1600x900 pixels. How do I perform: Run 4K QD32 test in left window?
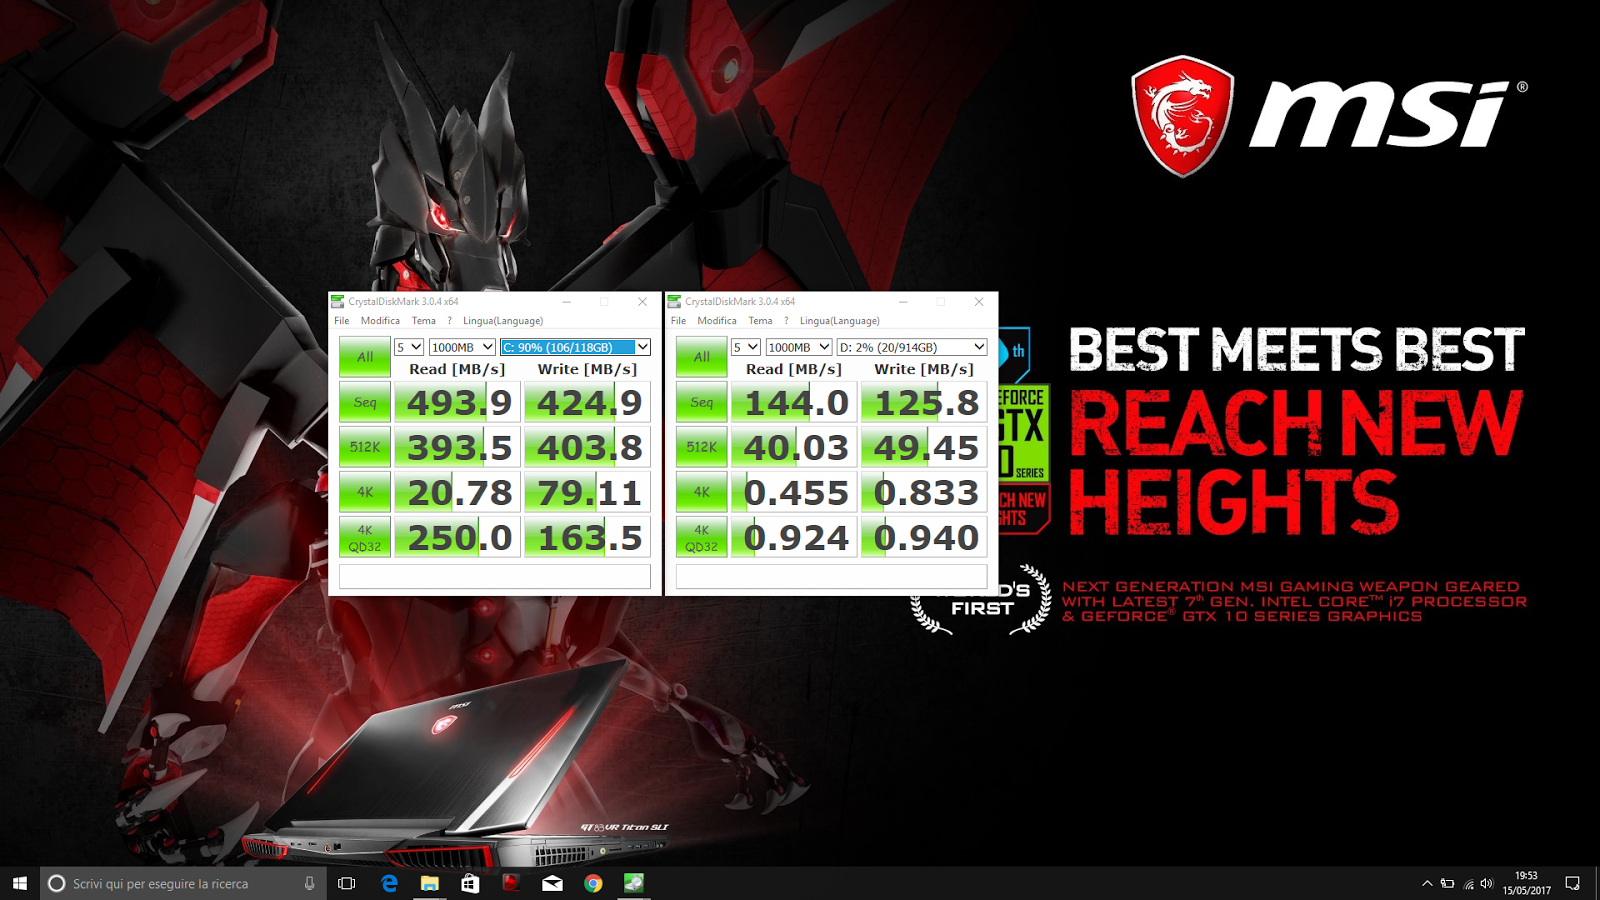click(x=365, y=537)
